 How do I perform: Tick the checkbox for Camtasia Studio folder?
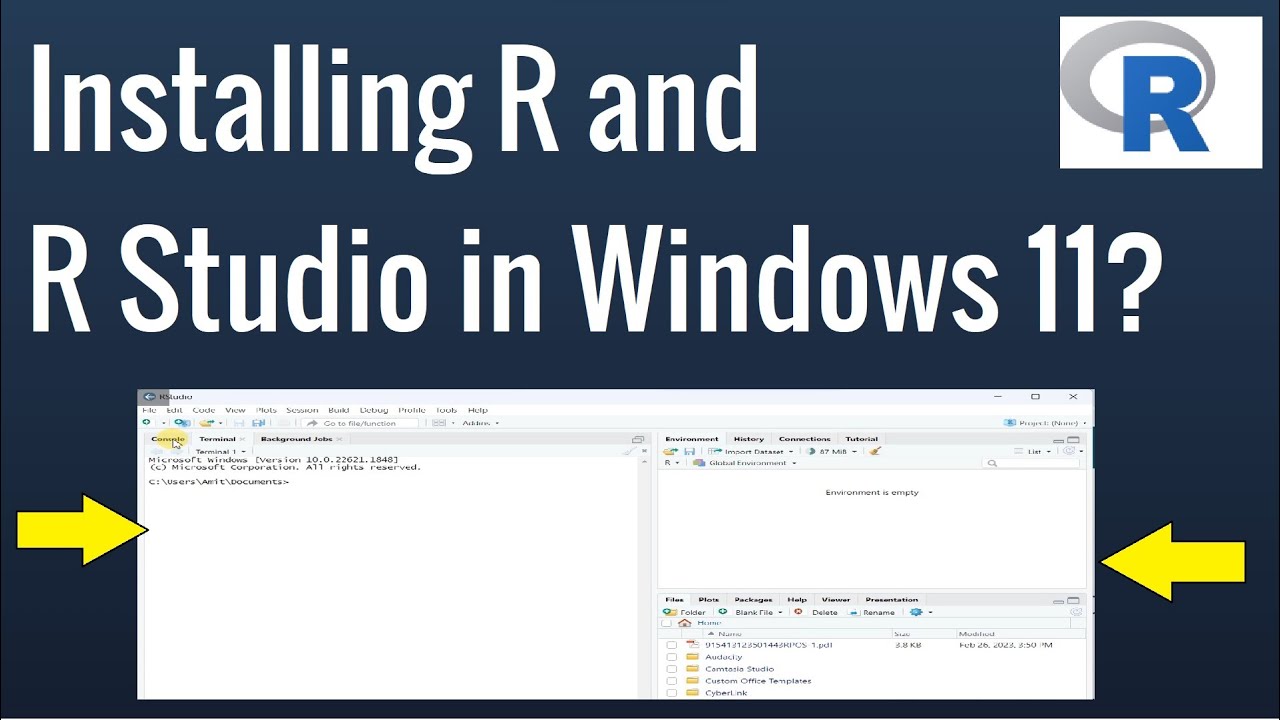click(x=672, y=669)
